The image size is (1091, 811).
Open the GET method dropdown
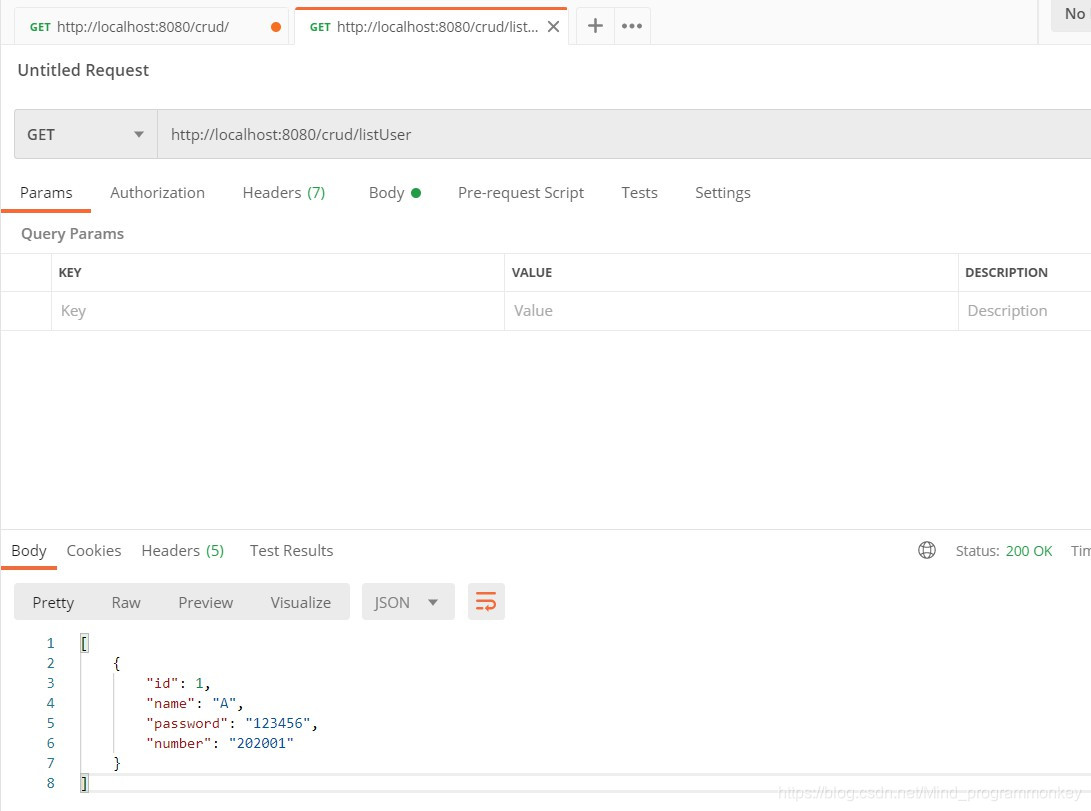coord(86,134)
